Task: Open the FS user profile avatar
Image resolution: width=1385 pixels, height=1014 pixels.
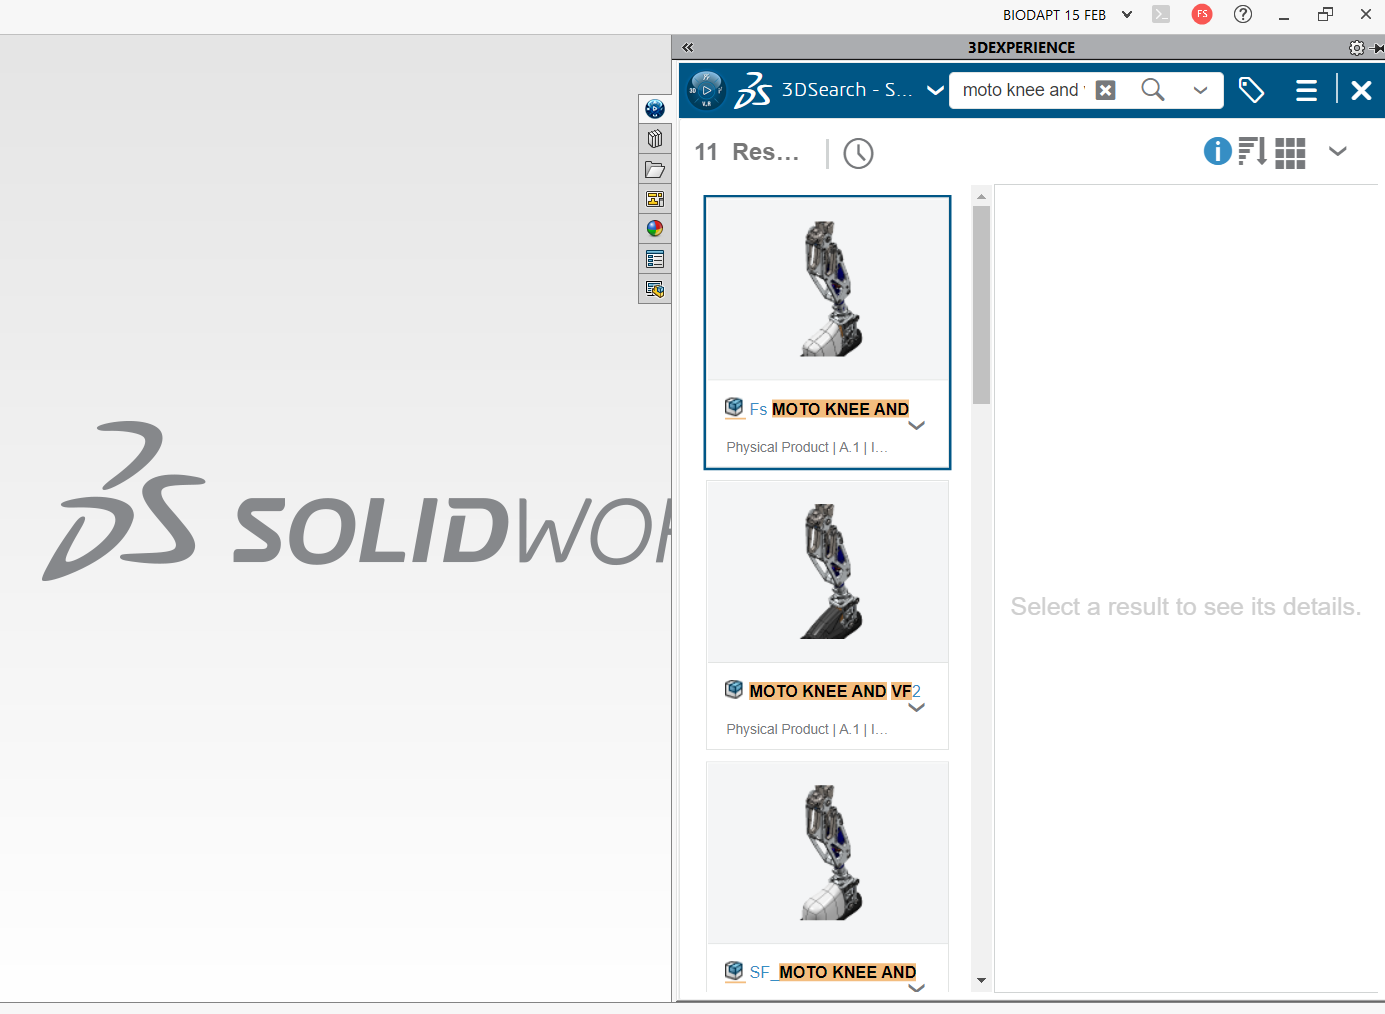Action: 1202,14
